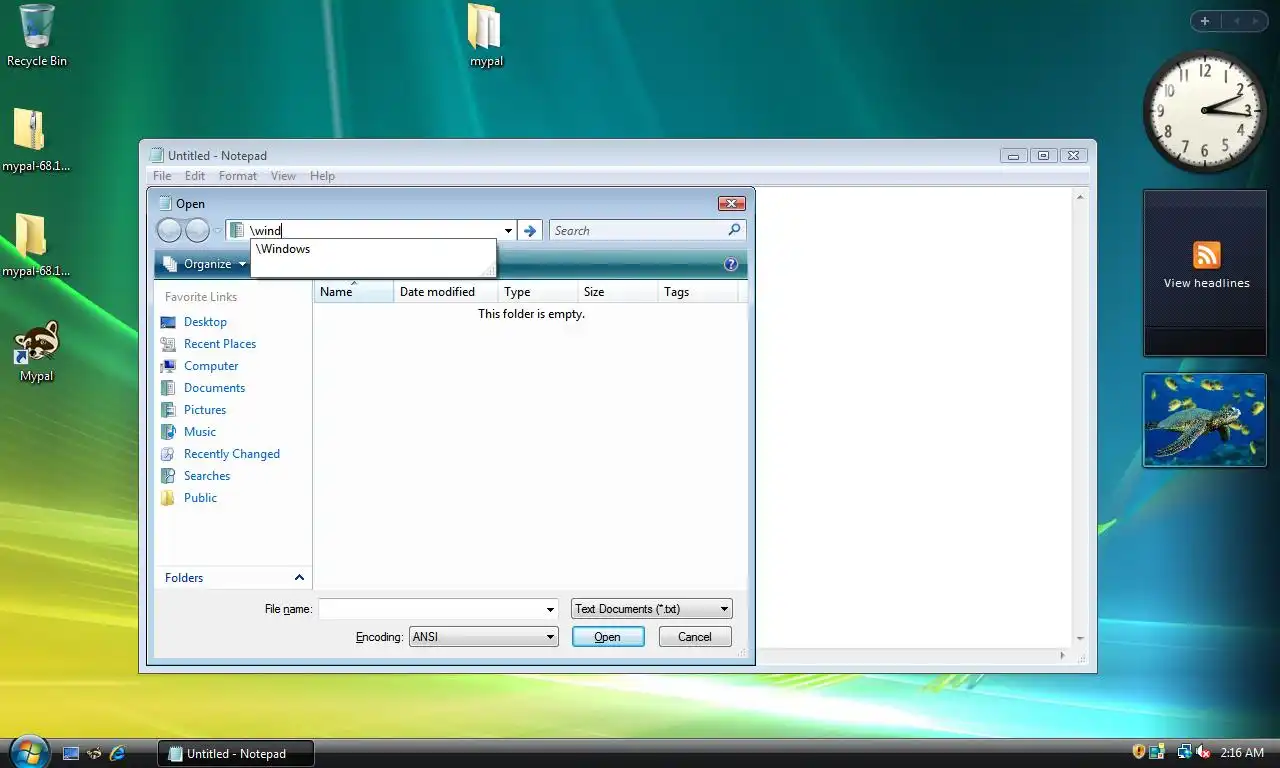This screenshot has width=1280, height=768.
Task: Go to Desktop in Favorite Links
Action: 205,322
